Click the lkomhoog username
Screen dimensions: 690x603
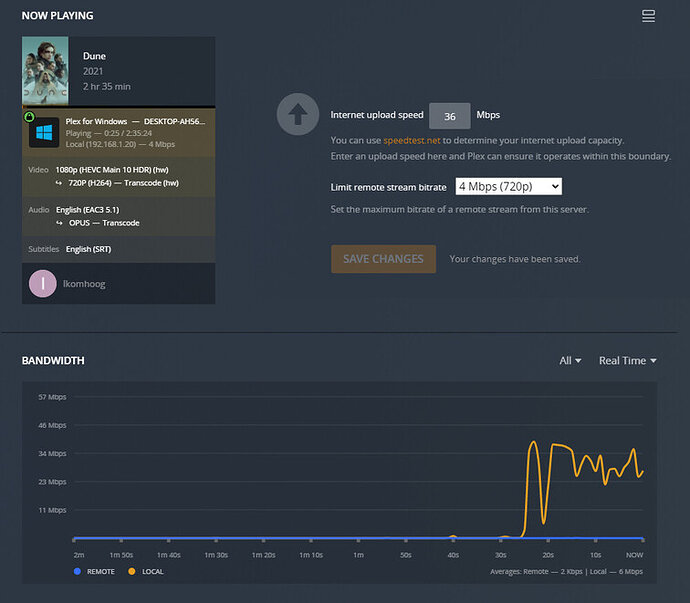[x=84, y=284]
